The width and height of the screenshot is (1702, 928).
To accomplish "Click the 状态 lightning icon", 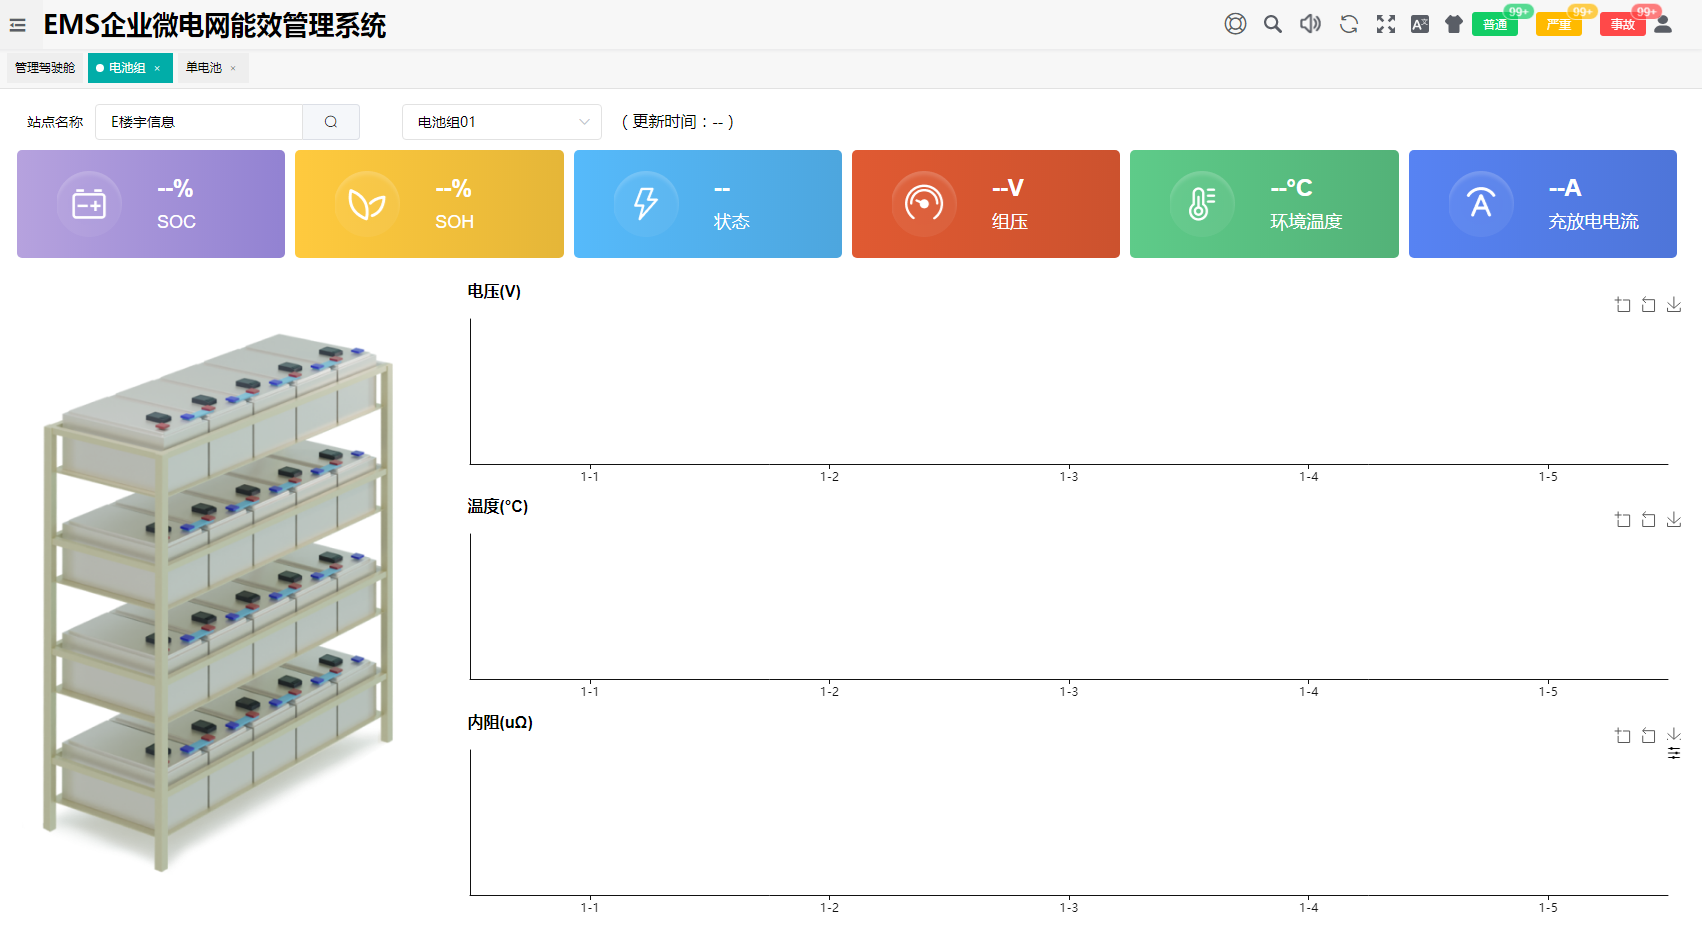I will coord(646,204).
